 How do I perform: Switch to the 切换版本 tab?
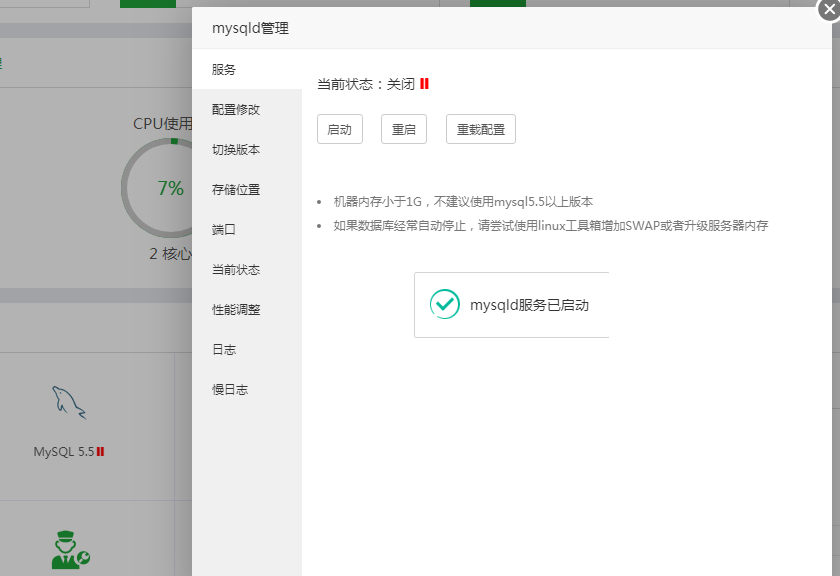[x=247, y=149]
